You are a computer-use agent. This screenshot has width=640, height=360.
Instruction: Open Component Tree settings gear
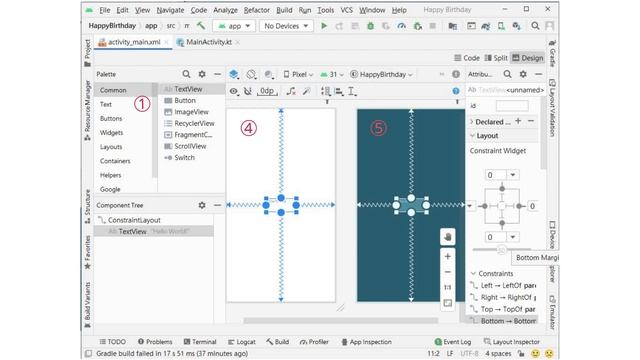(x=202, y=205)
